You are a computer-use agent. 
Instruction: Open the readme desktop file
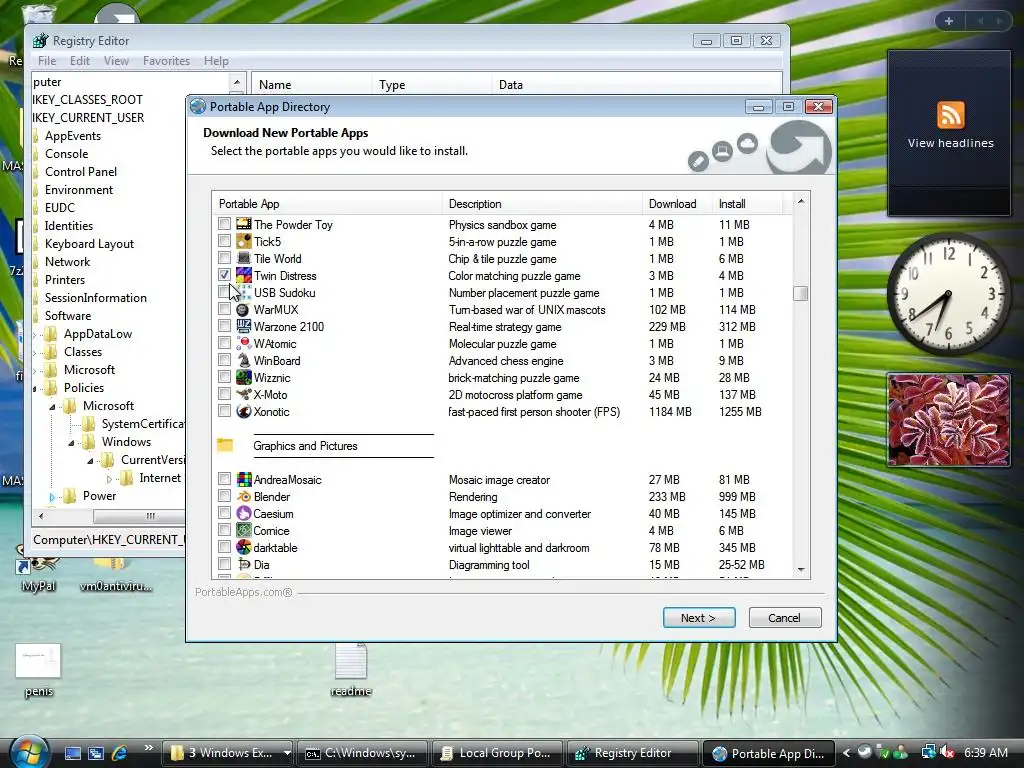(351, 669)
